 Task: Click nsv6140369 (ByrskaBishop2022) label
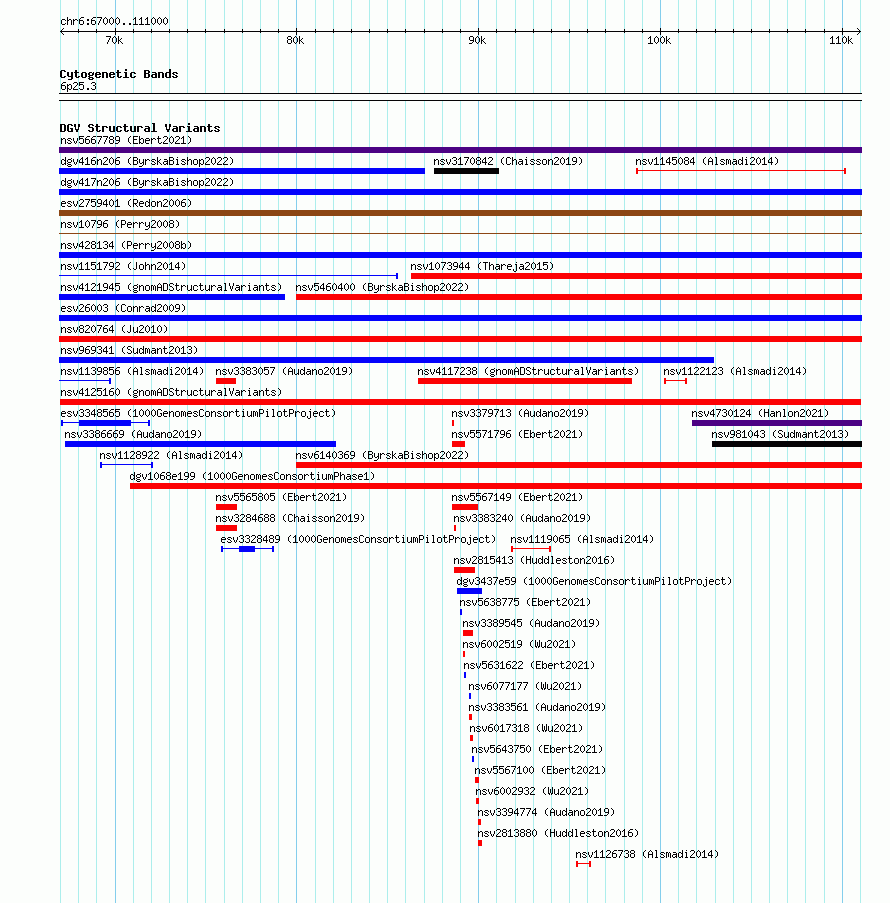click(x=382, y=456)
